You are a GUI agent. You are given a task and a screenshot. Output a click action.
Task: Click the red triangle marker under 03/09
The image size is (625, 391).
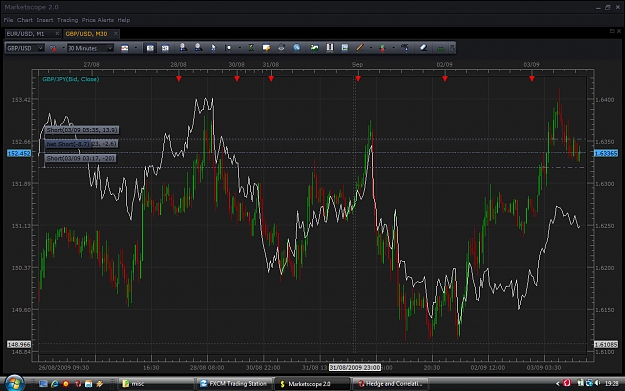[532, 79]
